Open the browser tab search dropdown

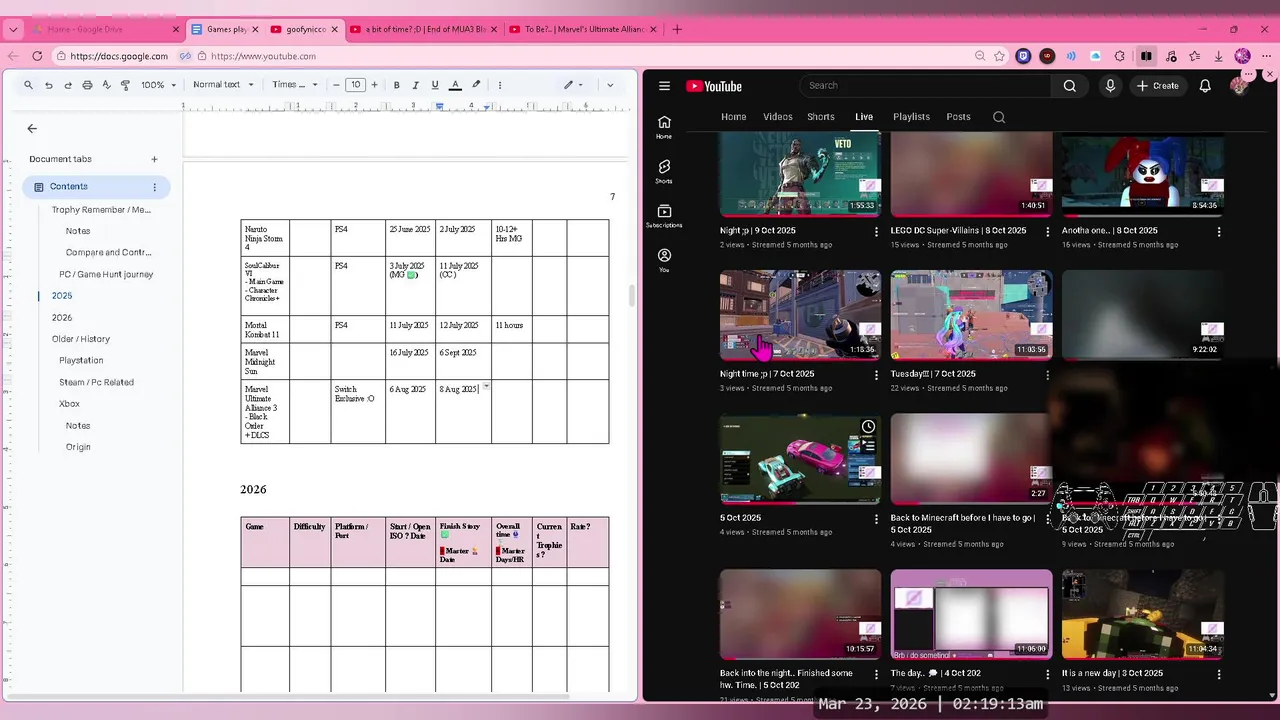pos(13,29)
